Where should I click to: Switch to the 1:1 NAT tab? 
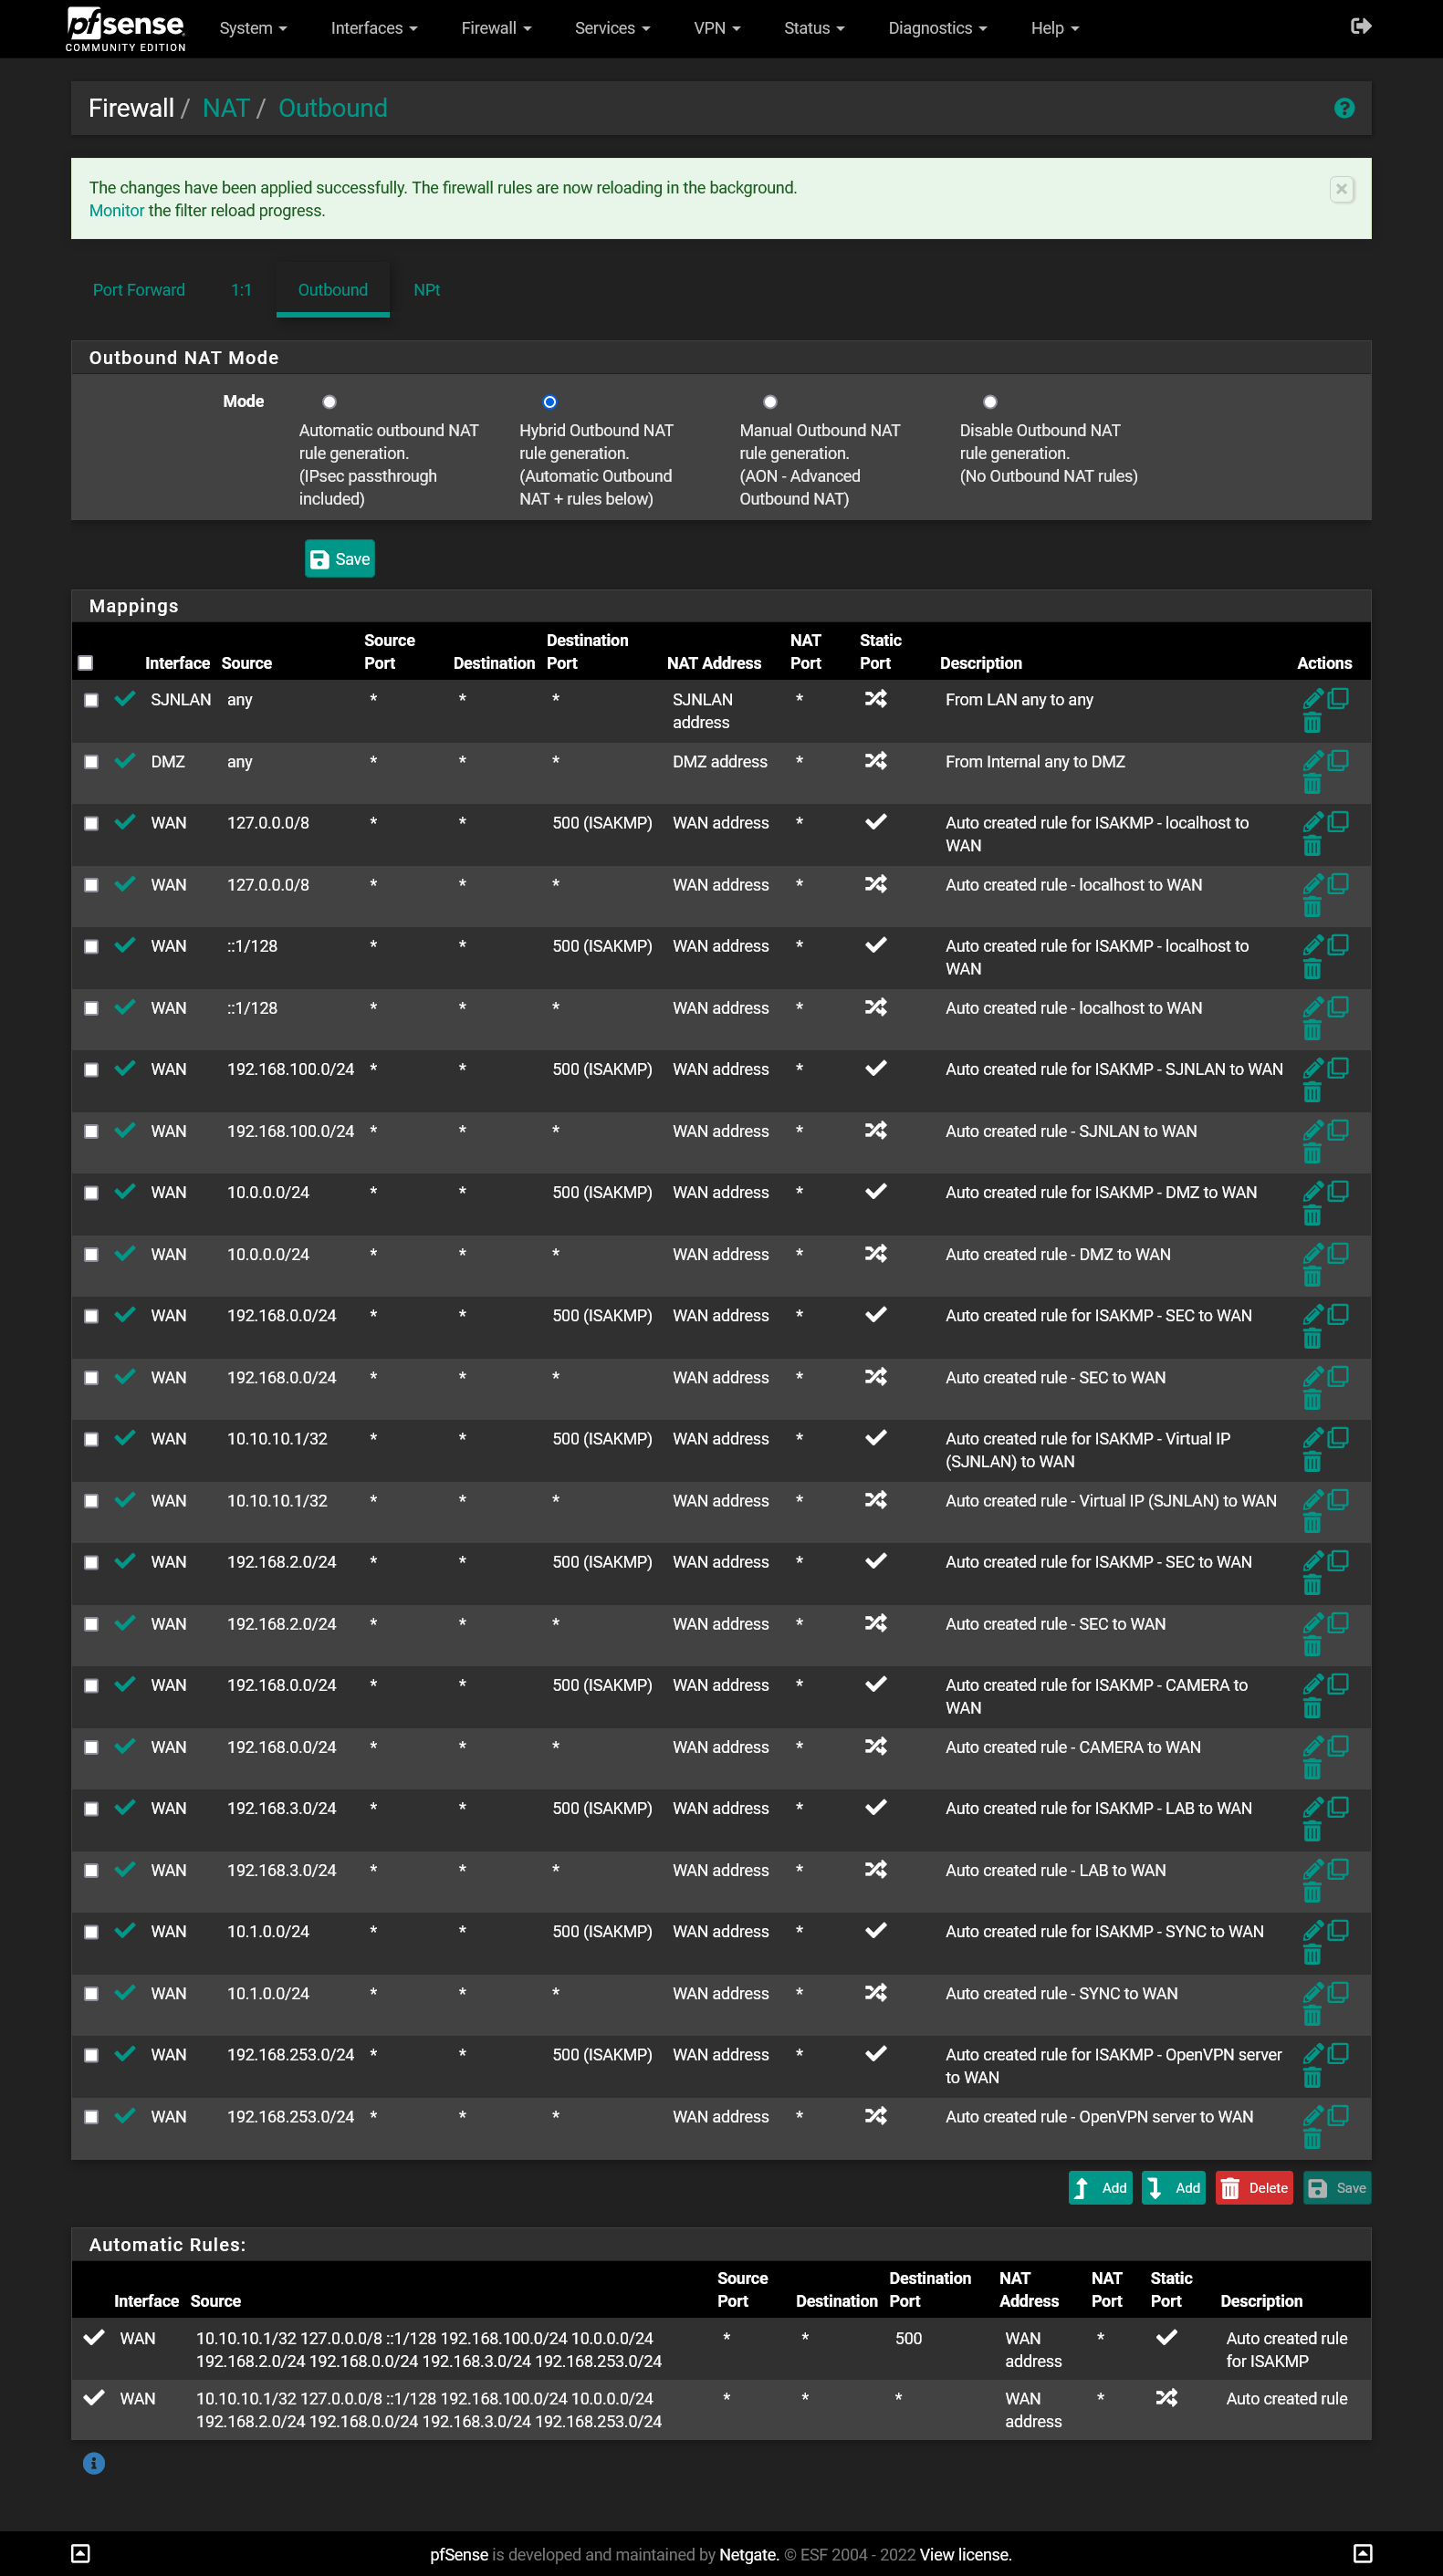point(241,290)
